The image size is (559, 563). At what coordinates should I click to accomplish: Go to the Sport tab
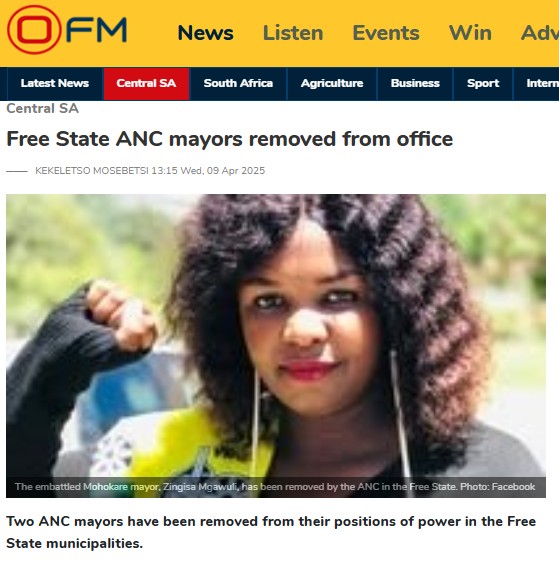[483, 83]
